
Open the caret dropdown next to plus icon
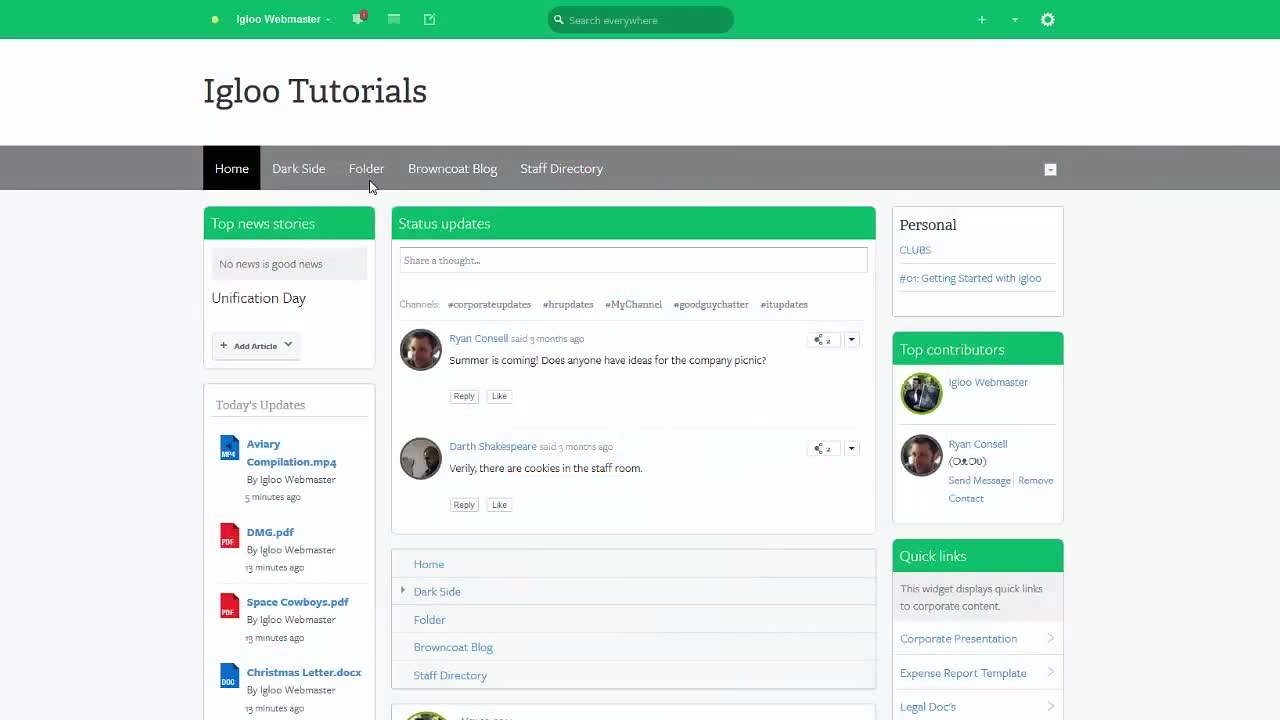click(x=1015, y=20)
